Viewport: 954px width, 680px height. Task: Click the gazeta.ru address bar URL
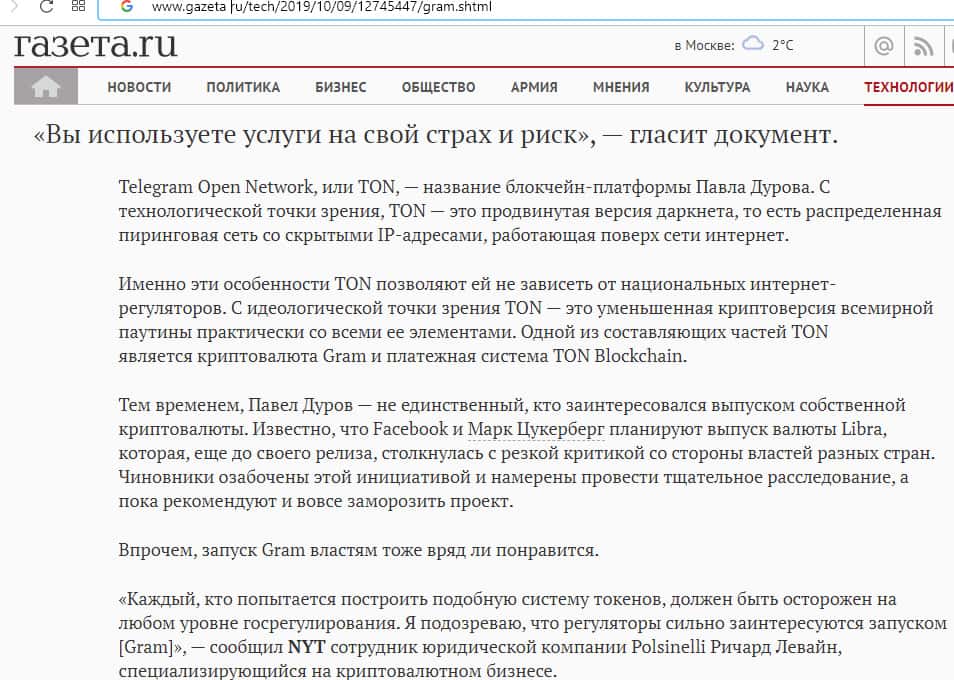point(322,7)
